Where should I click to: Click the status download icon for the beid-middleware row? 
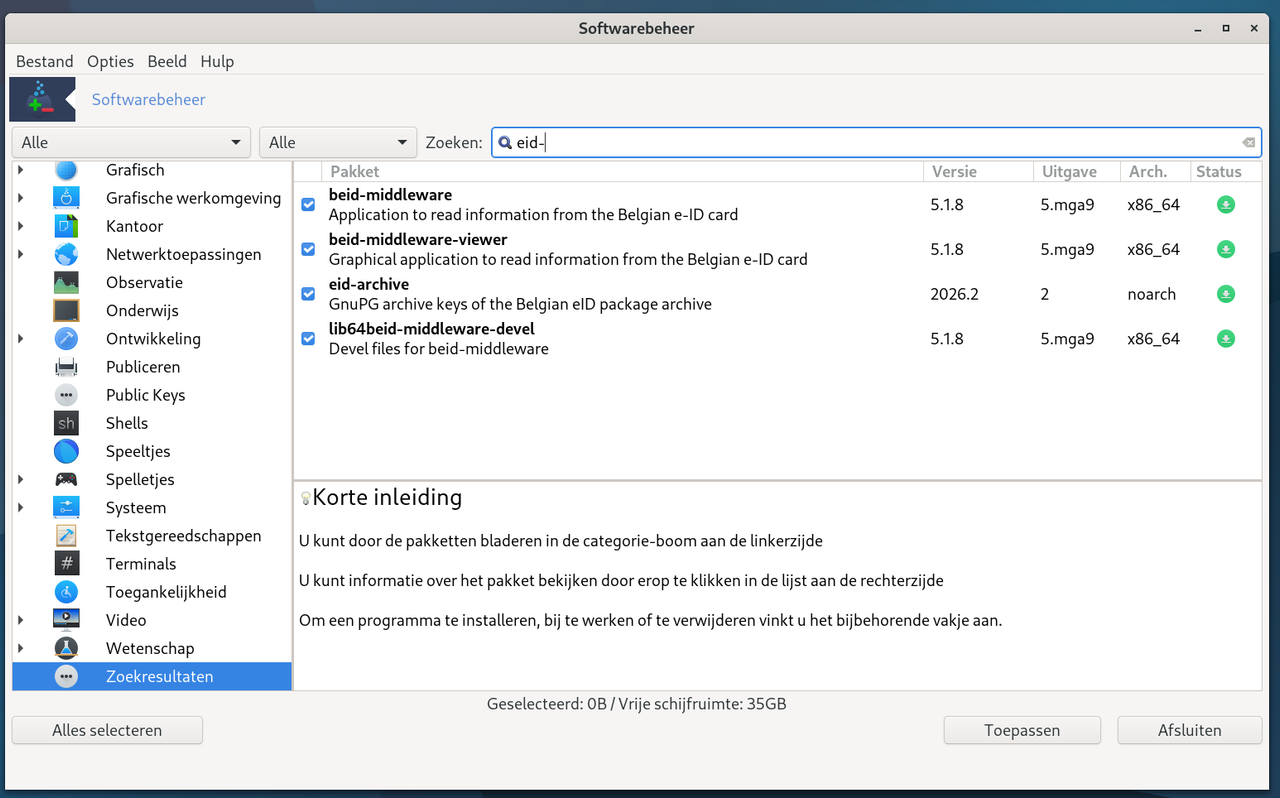[1225, 204]
